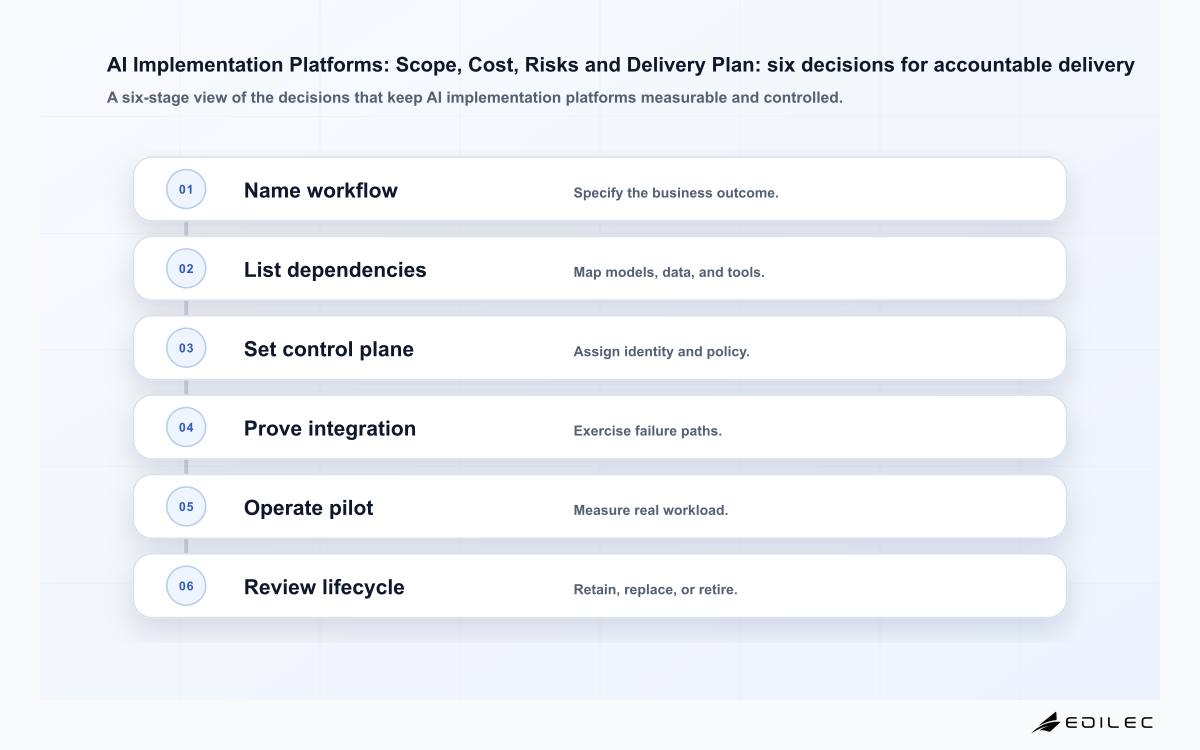
Task: Click the EDILEC brand wordmark
Action: pos(1109,722)
